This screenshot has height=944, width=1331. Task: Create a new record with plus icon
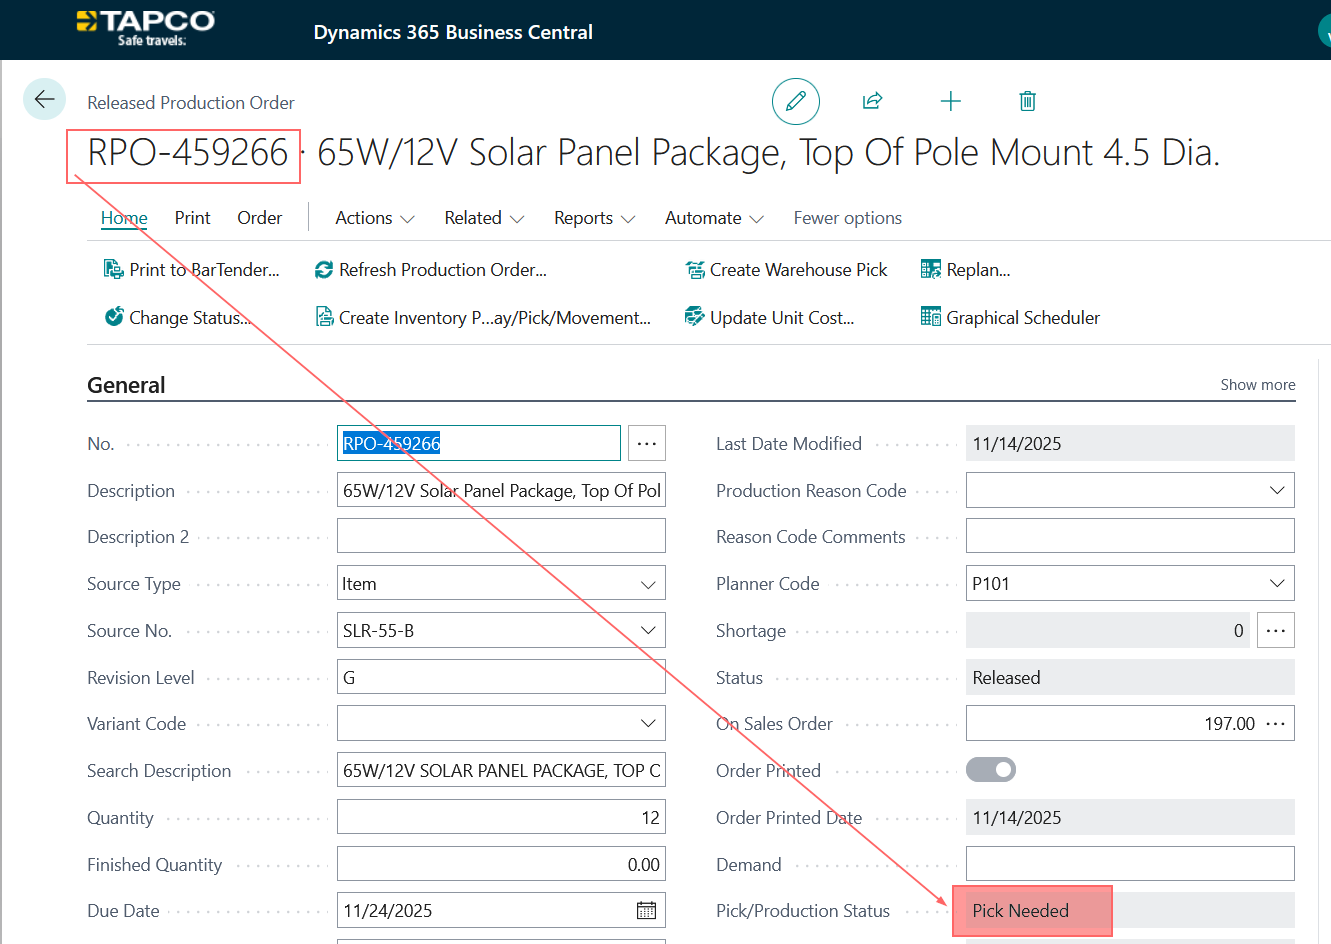point(951,101)
